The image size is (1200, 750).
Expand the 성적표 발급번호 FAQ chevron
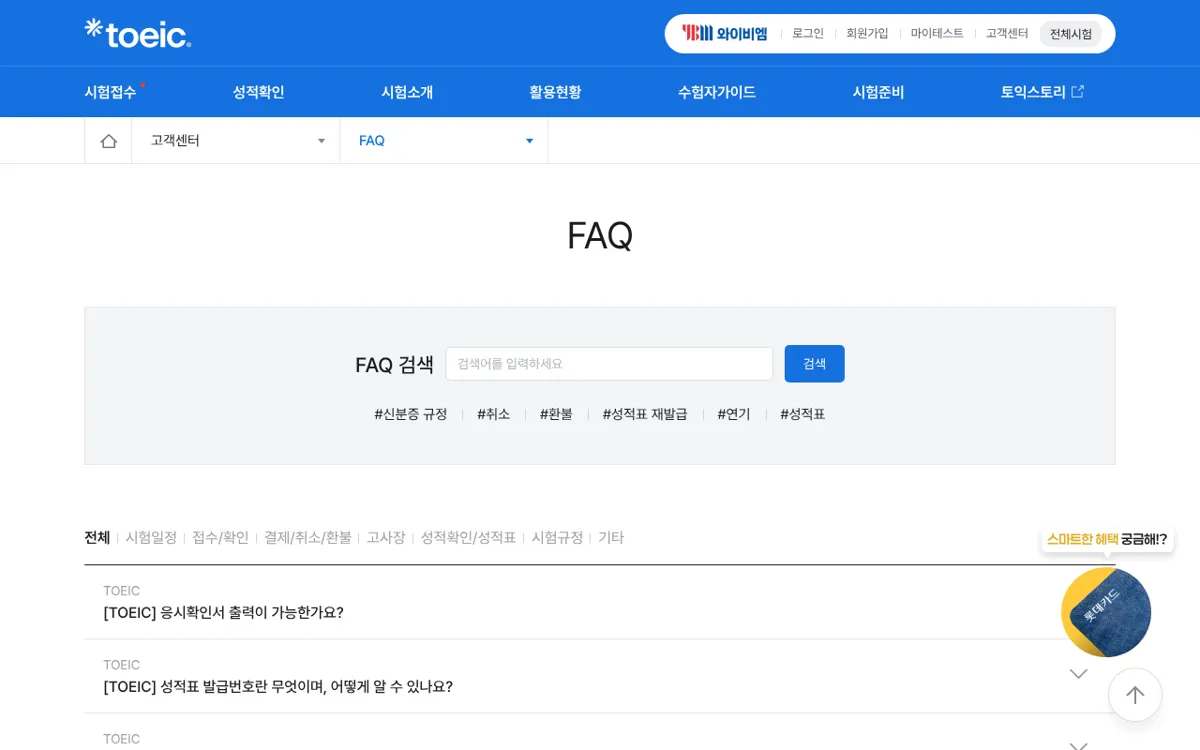tap(1078, 674)
